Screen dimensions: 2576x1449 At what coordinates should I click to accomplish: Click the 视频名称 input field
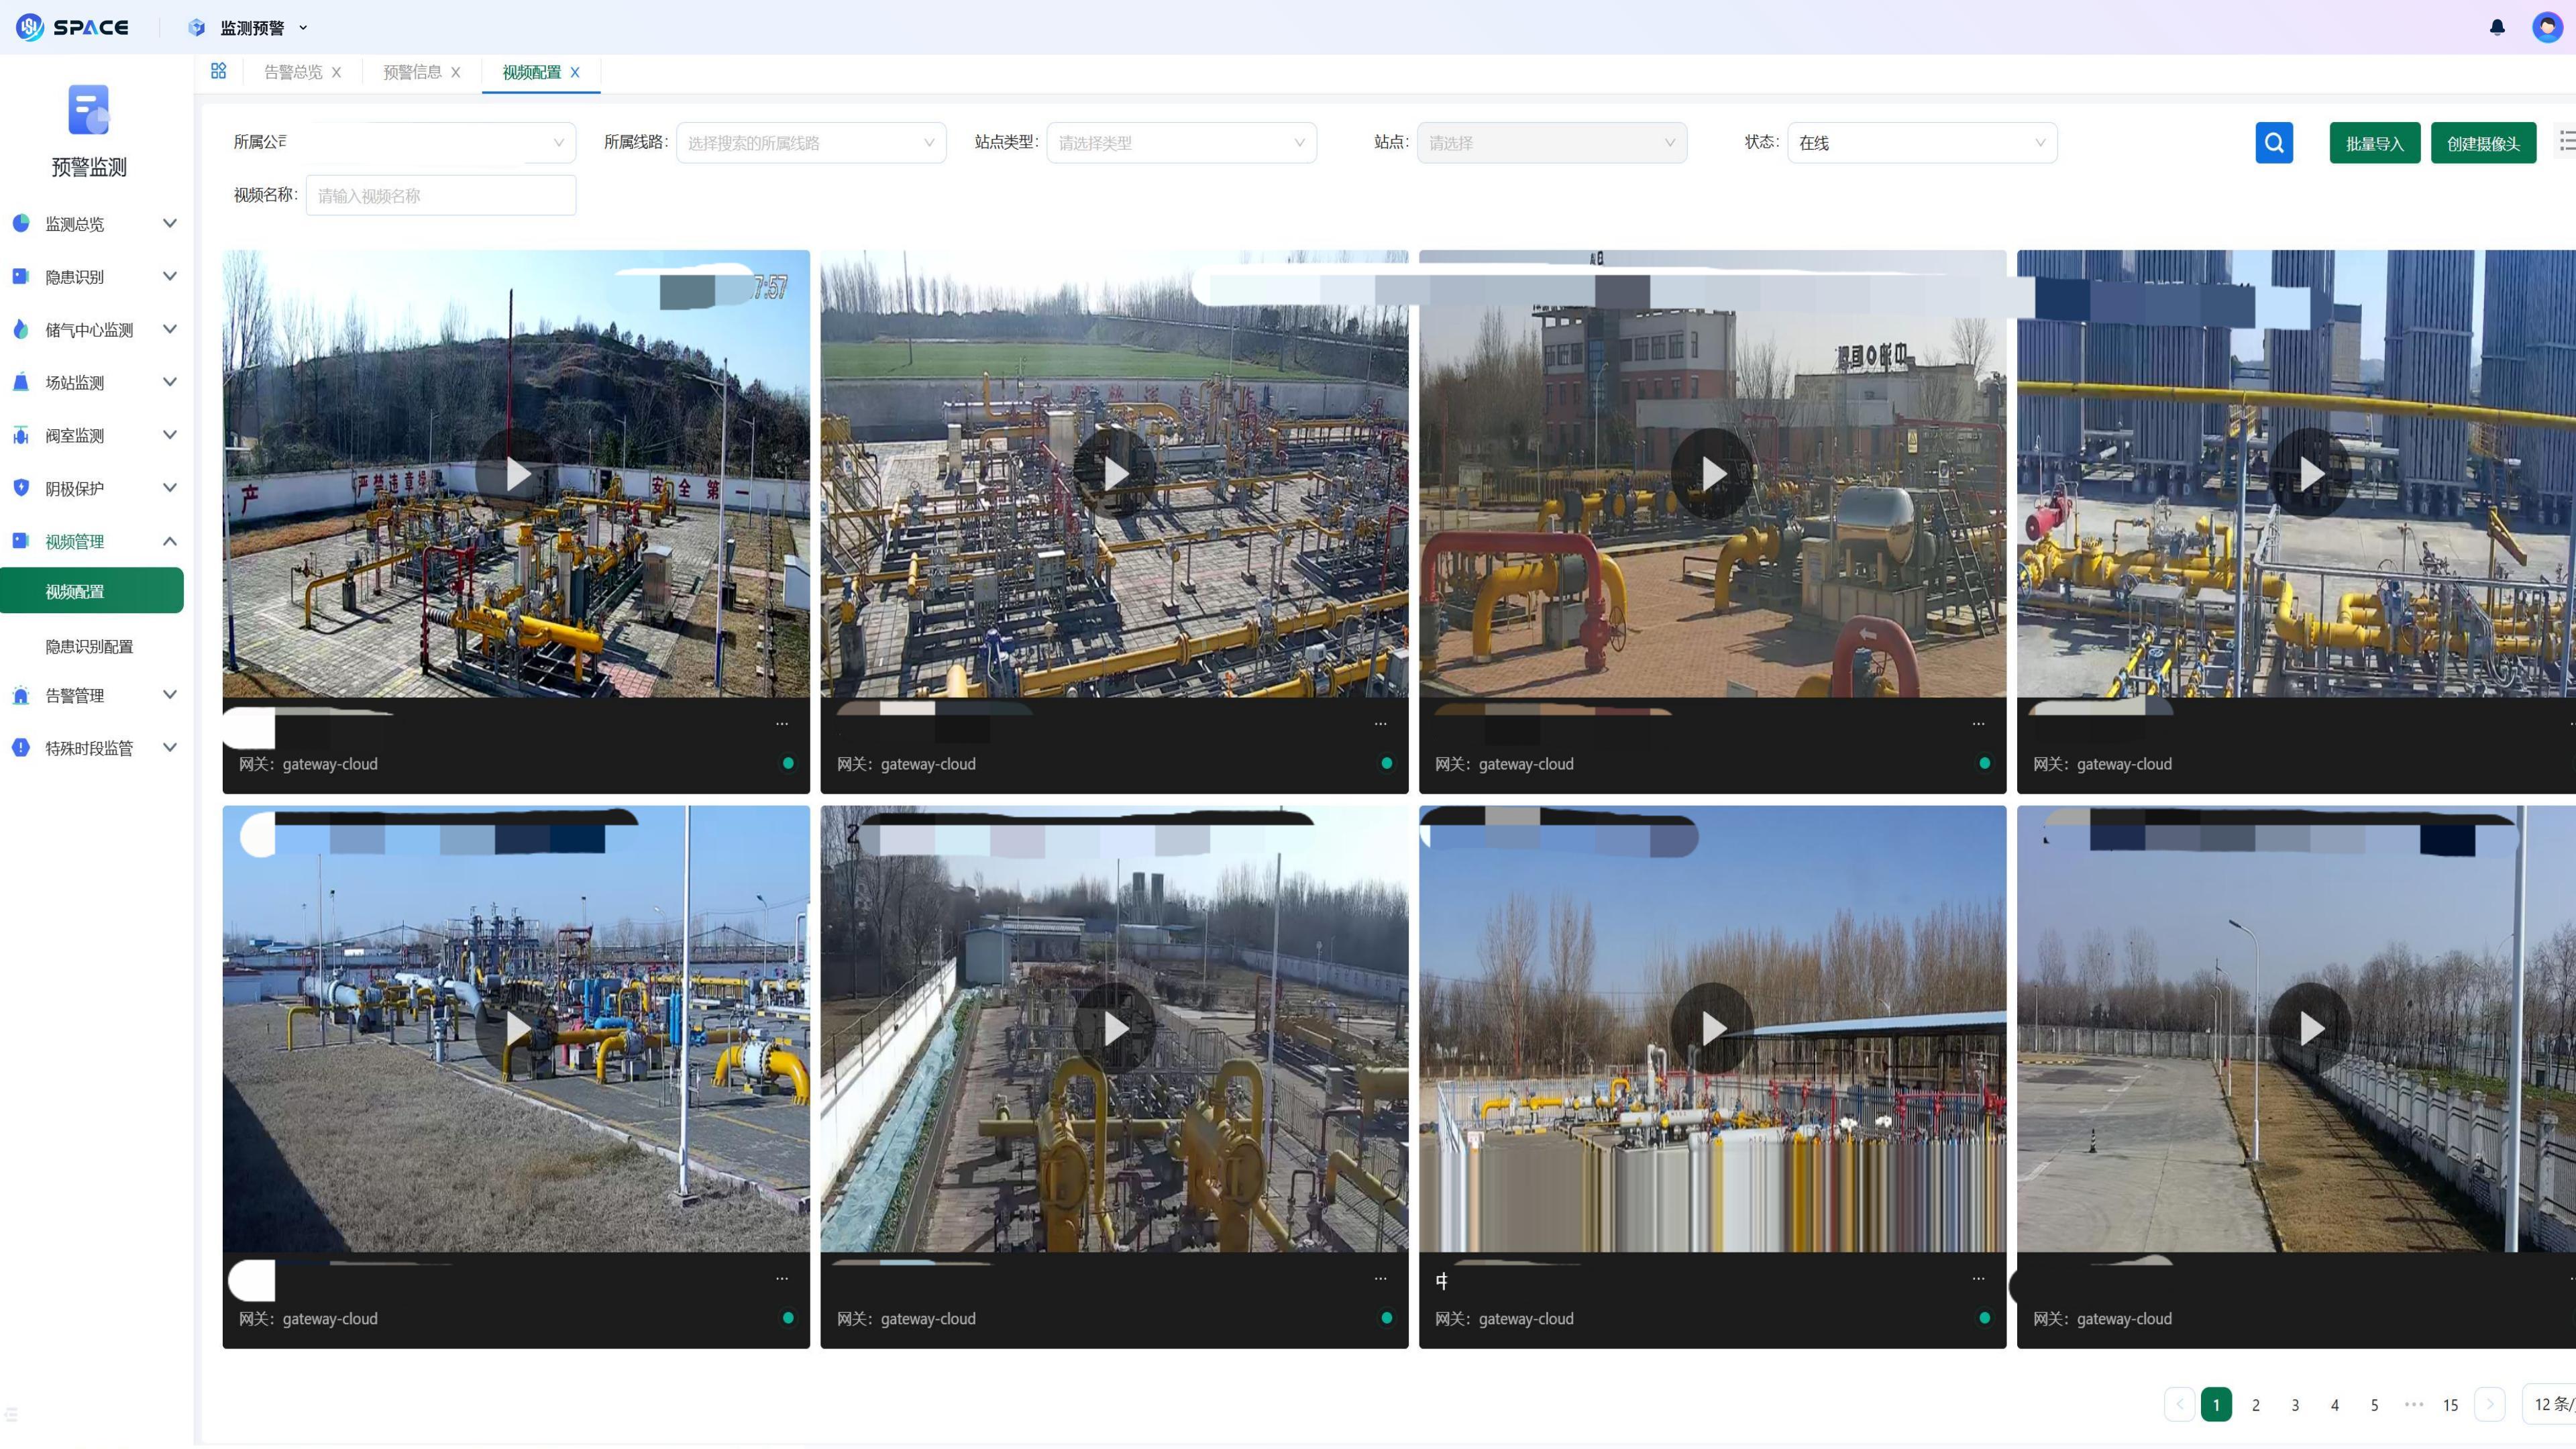(x=441, y=196)
